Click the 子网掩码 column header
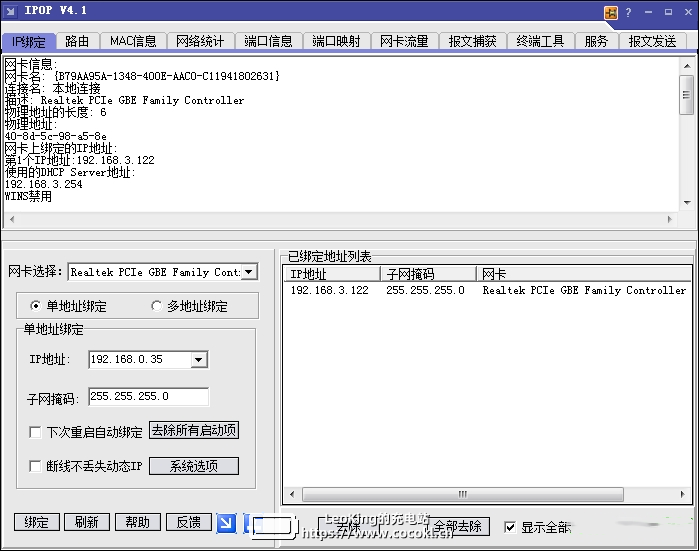The width and height of the screenshot is (699, 551). point(428,274)
